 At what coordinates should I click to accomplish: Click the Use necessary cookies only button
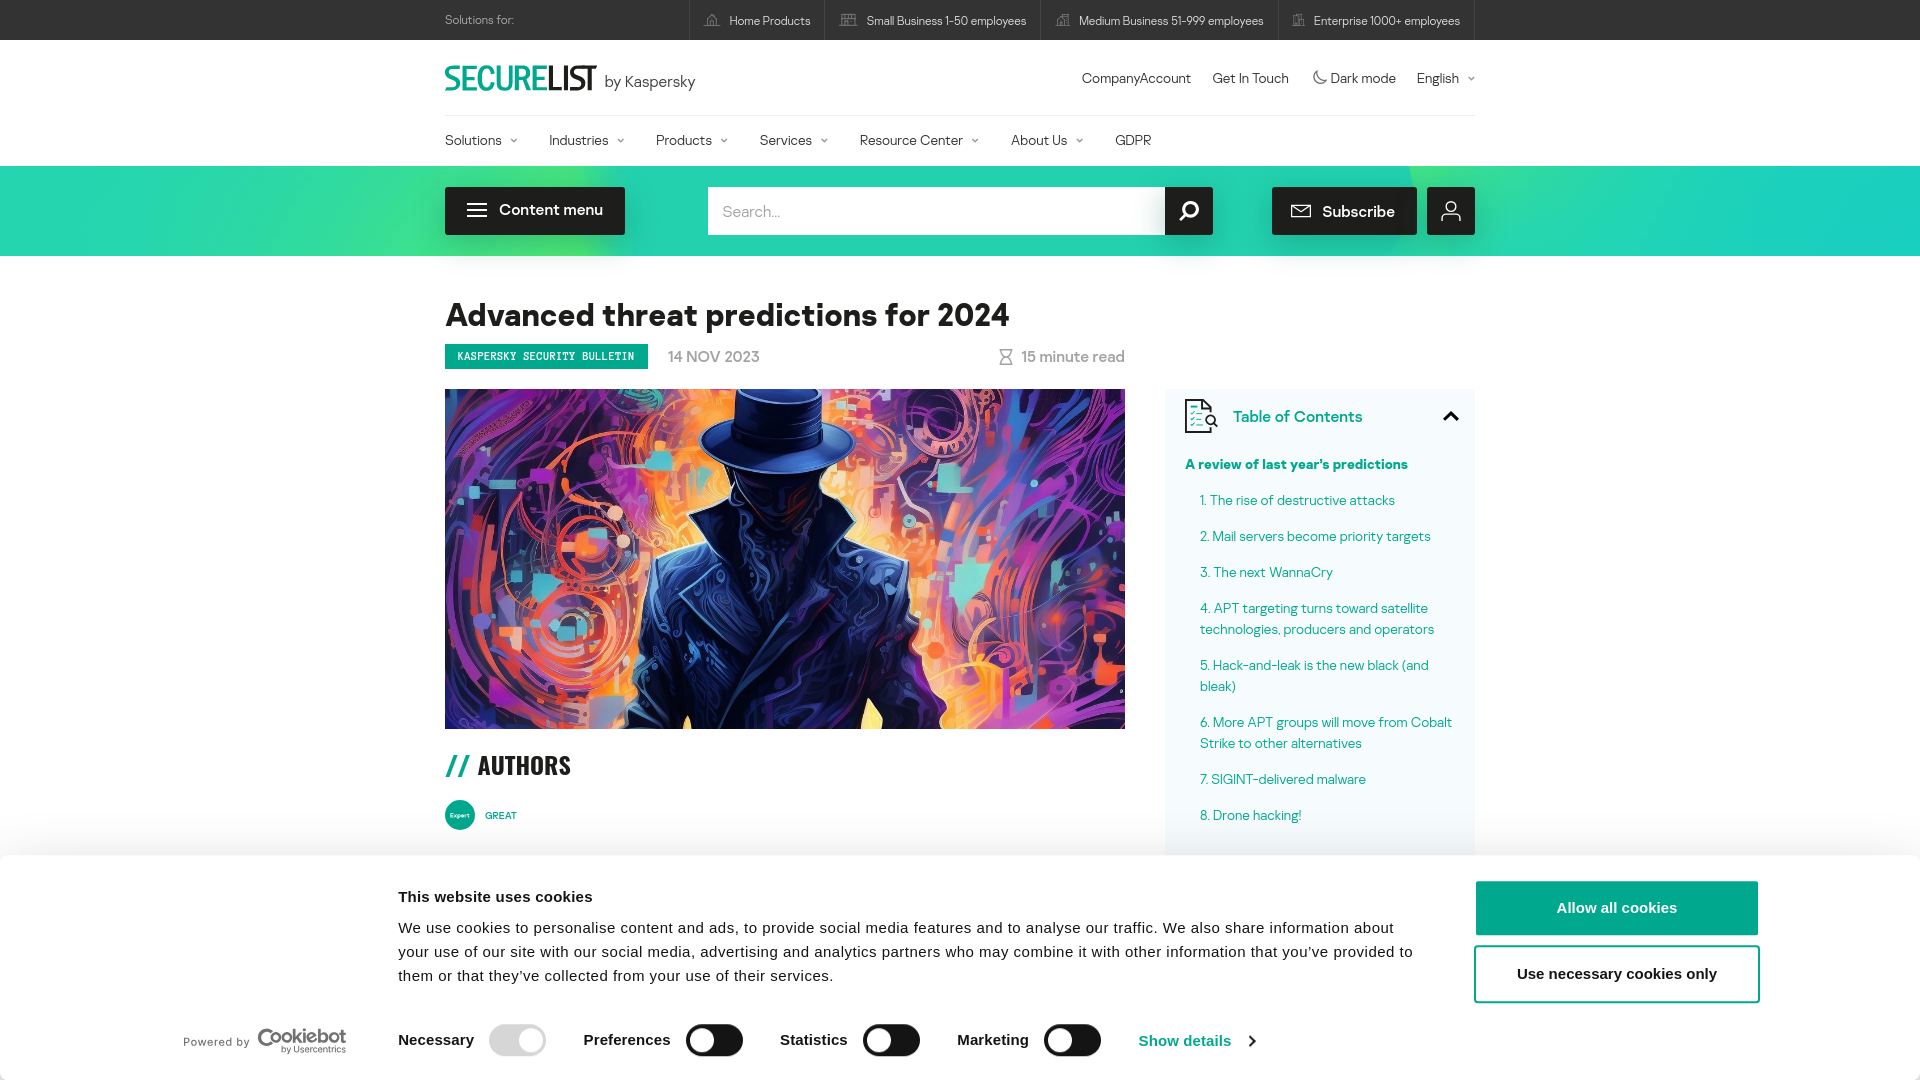coord(1617,973)
